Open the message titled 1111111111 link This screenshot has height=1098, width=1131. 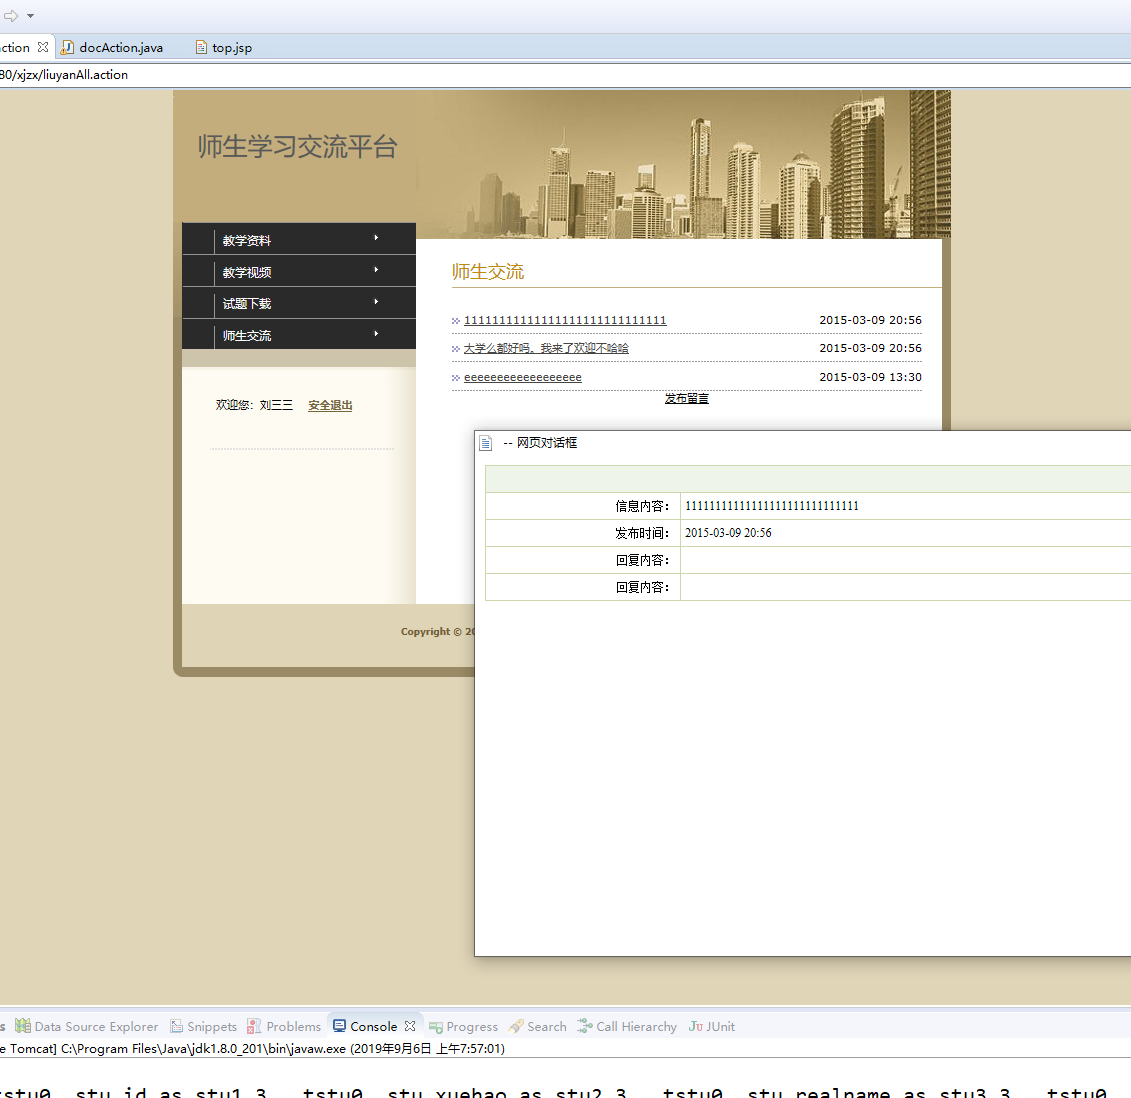[565, 320]
